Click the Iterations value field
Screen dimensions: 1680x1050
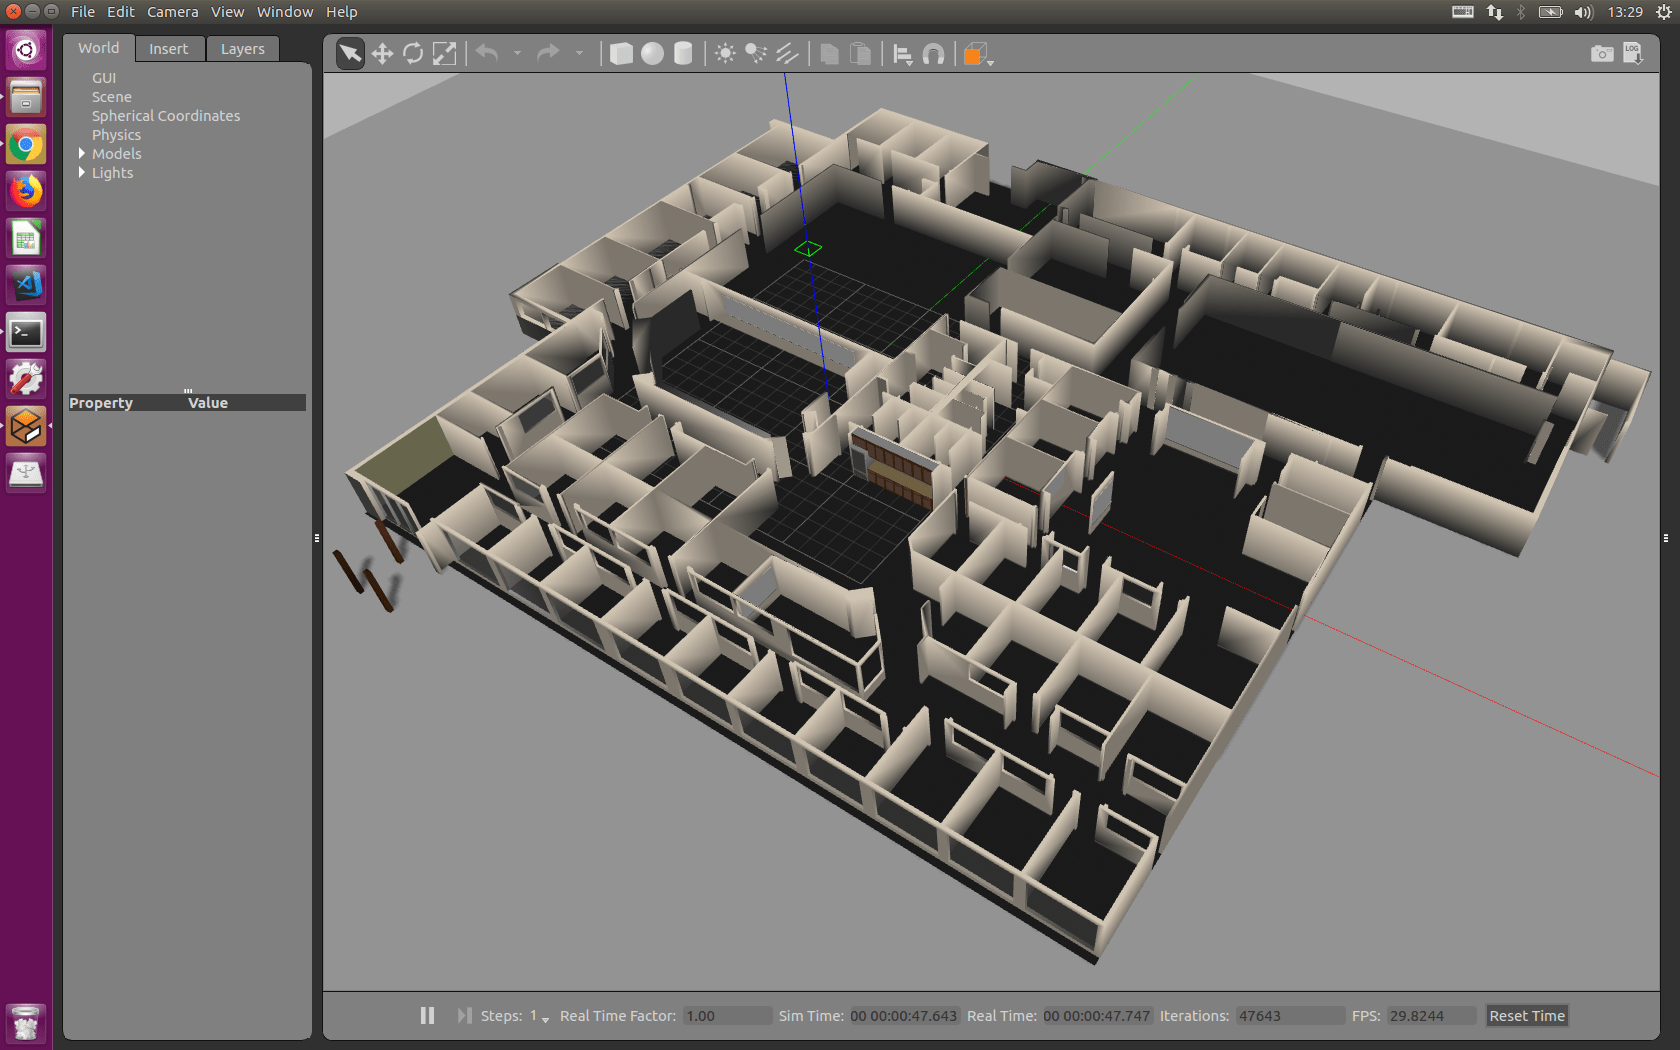pyautogui.click(x=1290, y=1016)
